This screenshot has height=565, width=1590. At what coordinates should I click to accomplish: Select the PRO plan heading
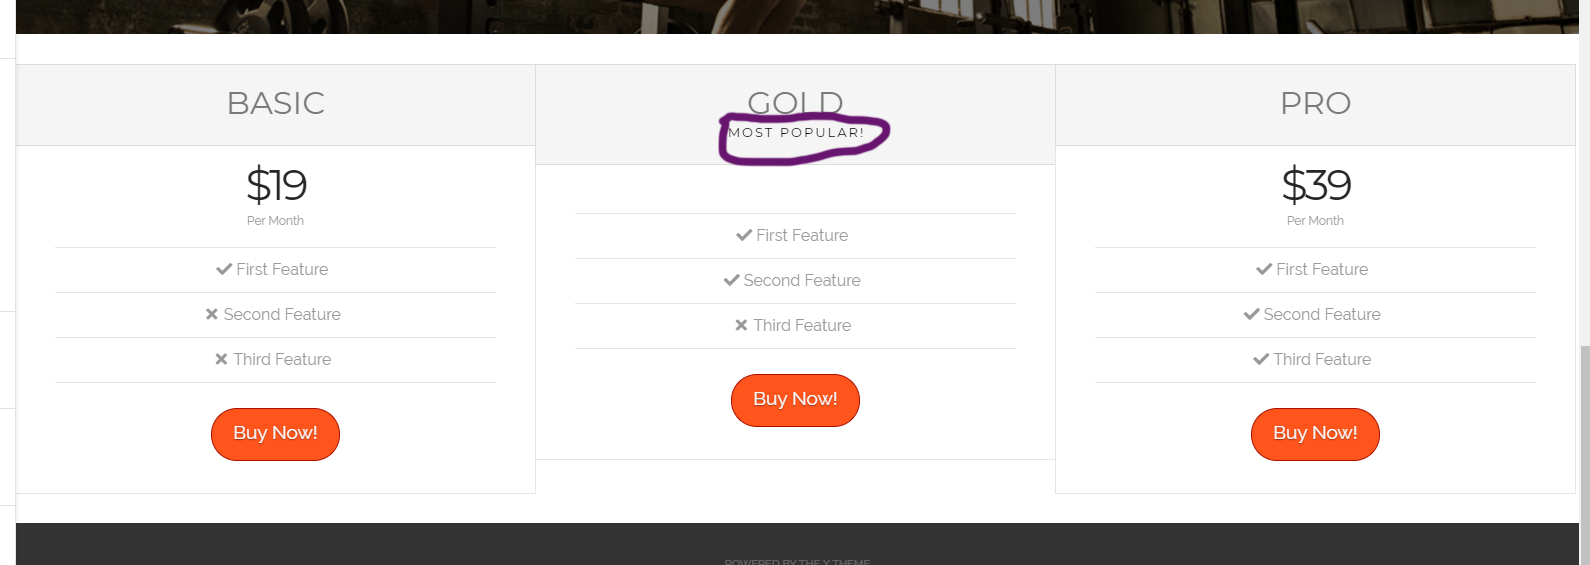pos(1315,103)
